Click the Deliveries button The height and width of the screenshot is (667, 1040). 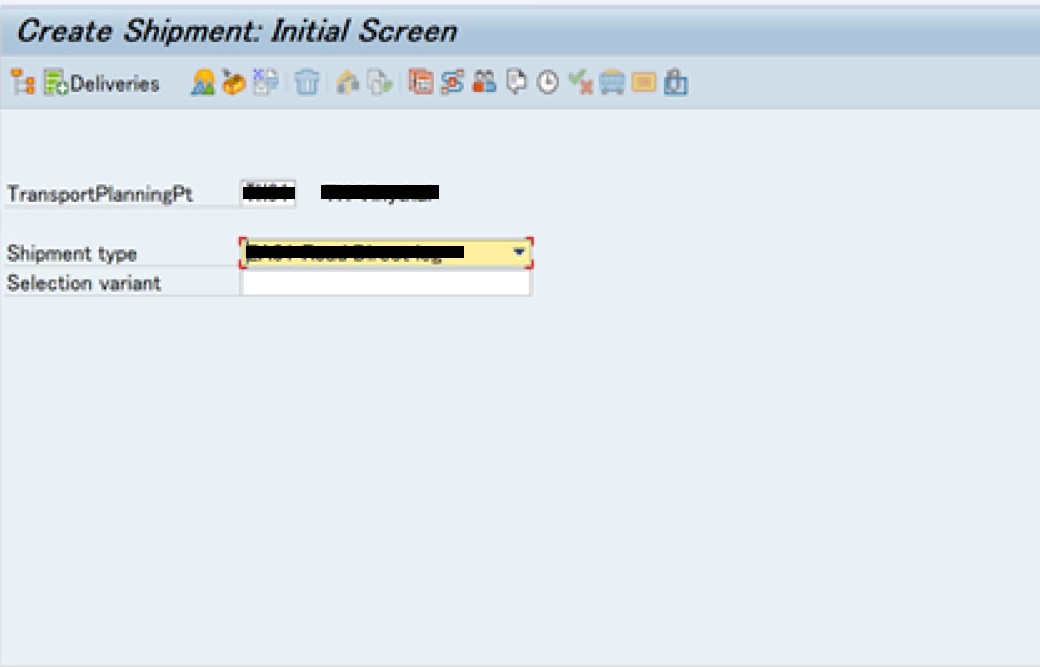[x=101, y=84]
